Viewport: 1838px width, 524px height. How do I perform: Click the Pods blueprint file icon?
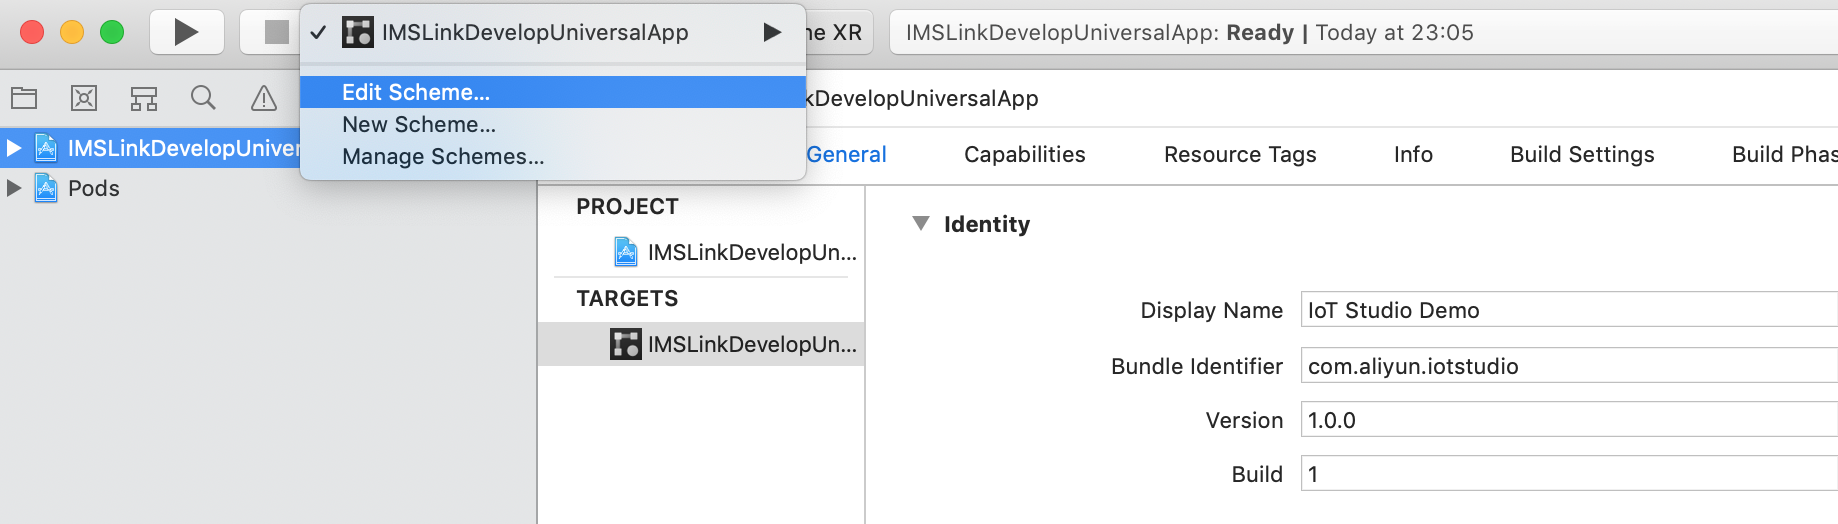click(x=46, y=188)
